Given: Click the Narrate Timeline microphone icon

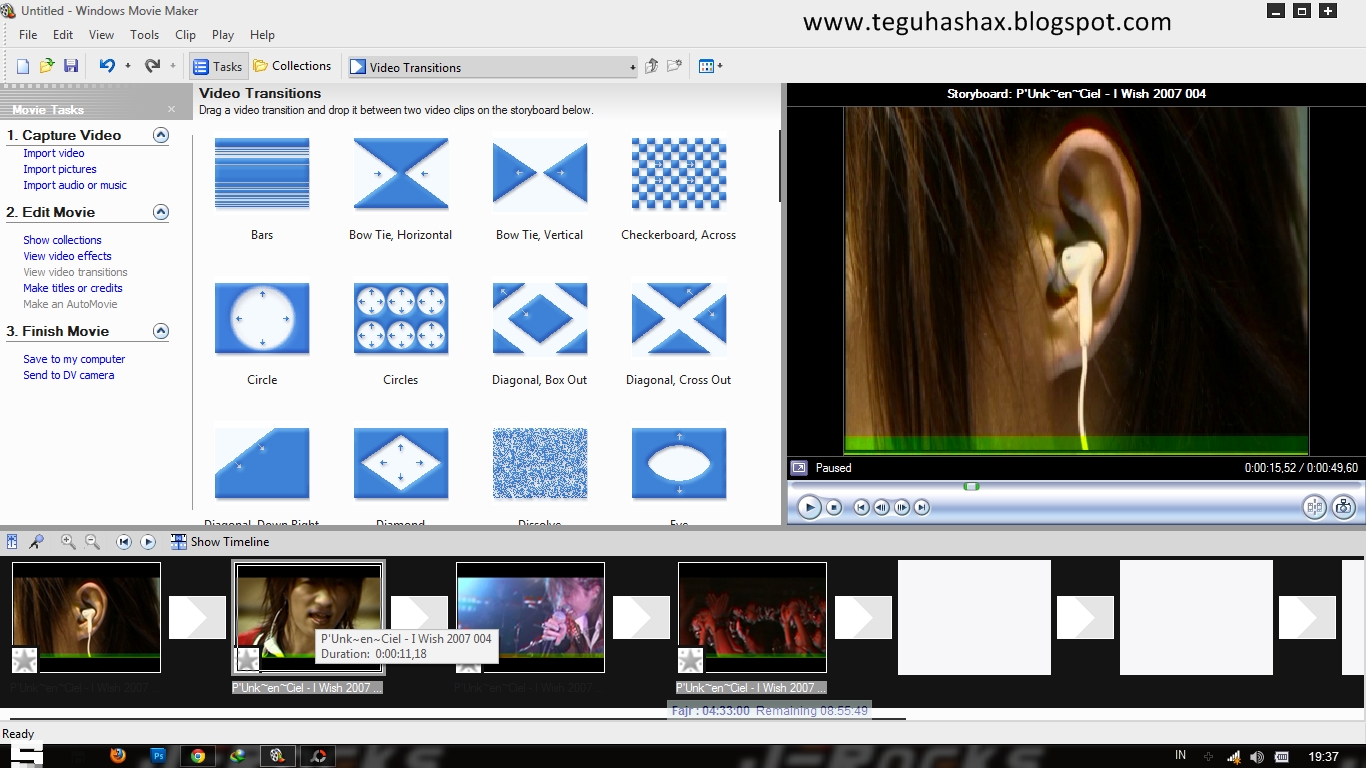Looking at the screenshot, I should (36, 541).
